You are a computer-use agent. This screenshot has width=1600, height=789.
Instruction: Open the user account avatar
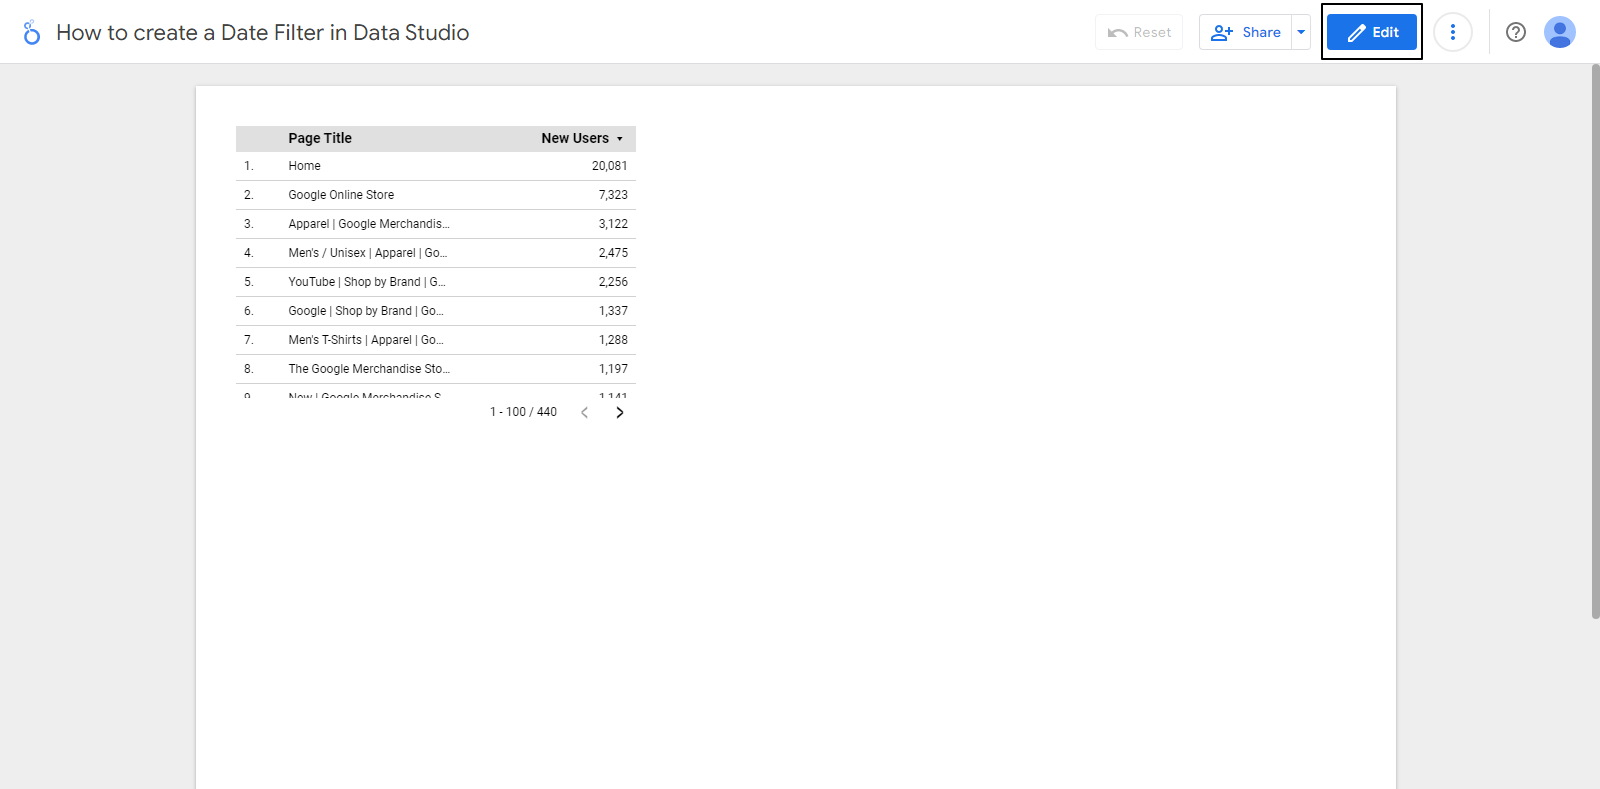click(x=1560, y=32)
